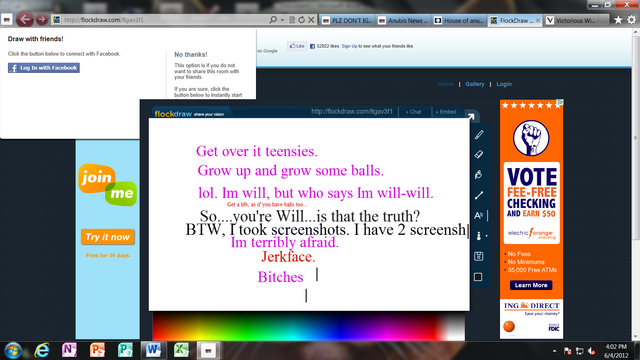
Task: Click the Sign Up link
Action: pos(349,46)
